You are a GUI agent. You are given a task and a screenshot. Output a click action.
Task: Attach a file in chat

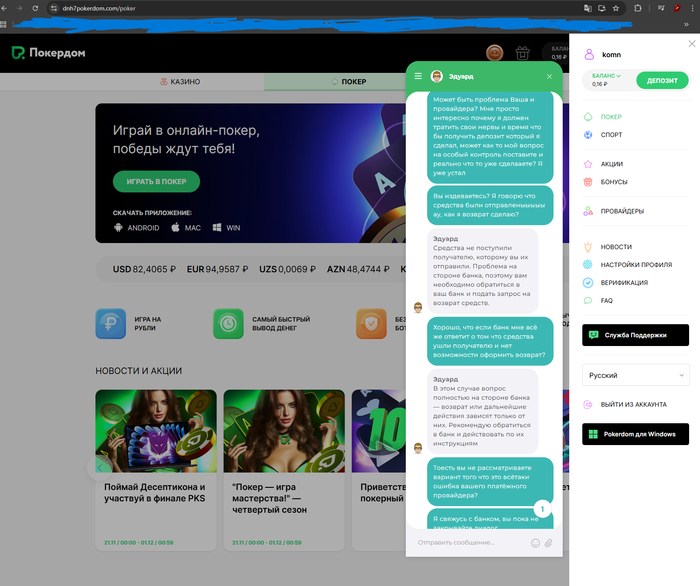548,543
